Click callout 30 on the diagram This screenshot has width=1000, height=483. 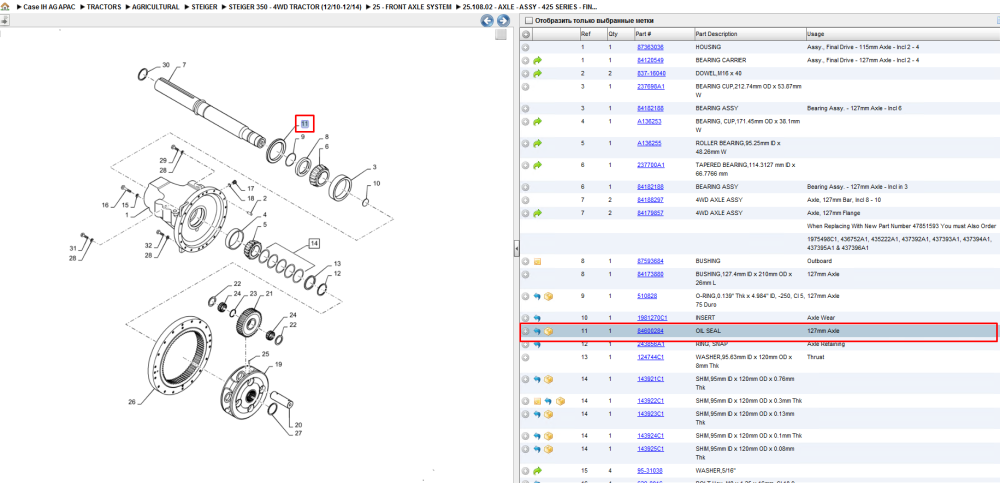(166, 65)
